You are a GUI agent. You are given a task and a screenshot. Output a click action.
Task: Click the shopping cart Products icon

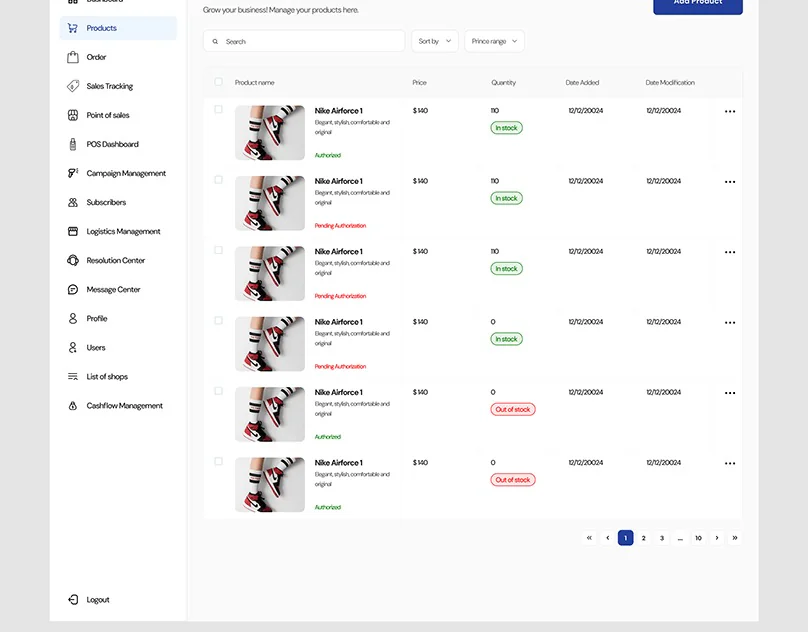coord(73,28)
